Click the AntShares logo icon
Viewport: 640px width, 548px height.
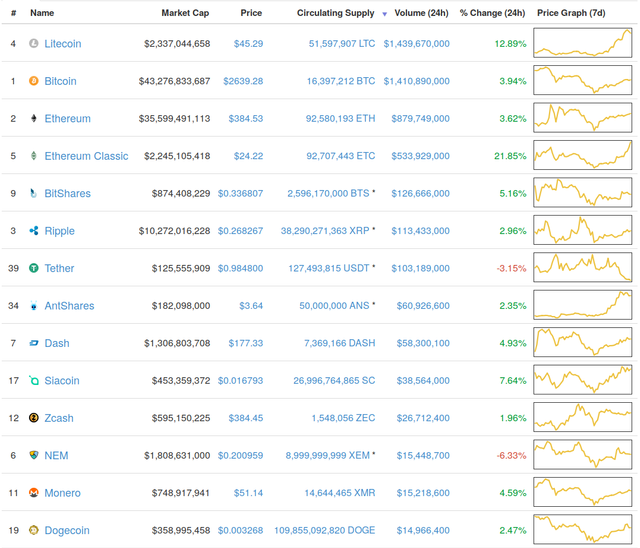34,305
